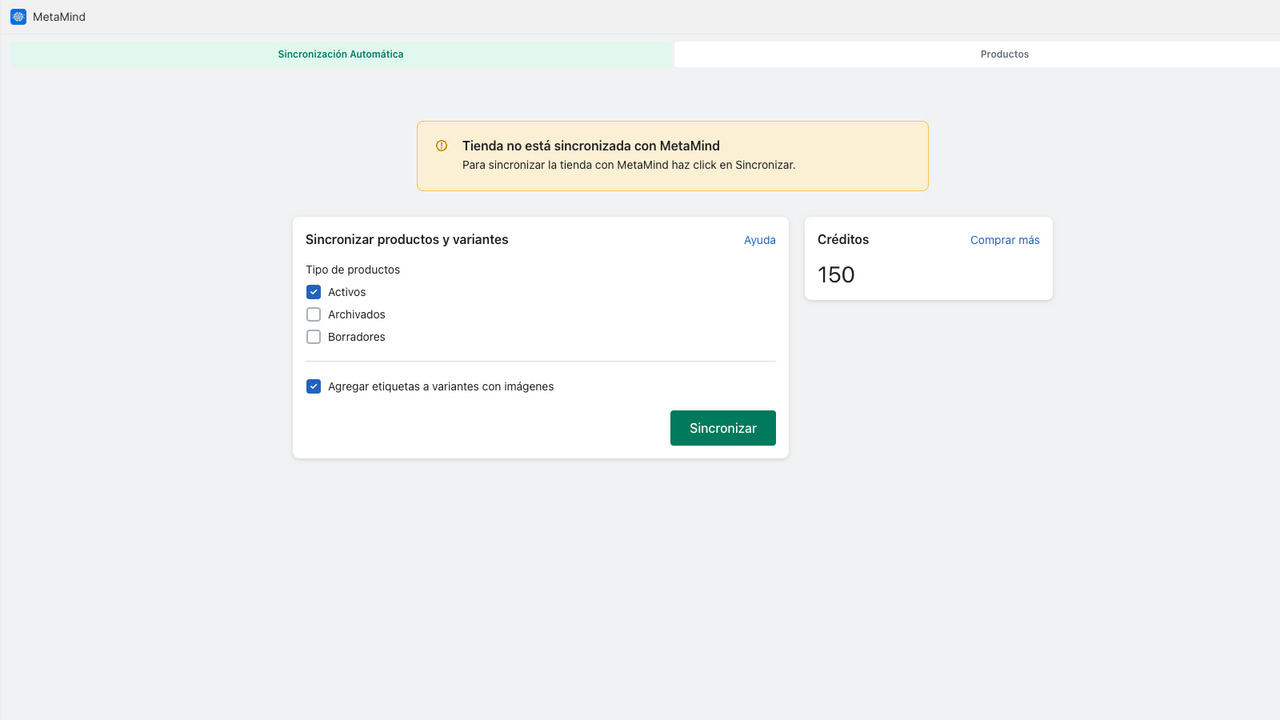
Task: Follow the Comprar más link
Action: [x=1005, y=240]
